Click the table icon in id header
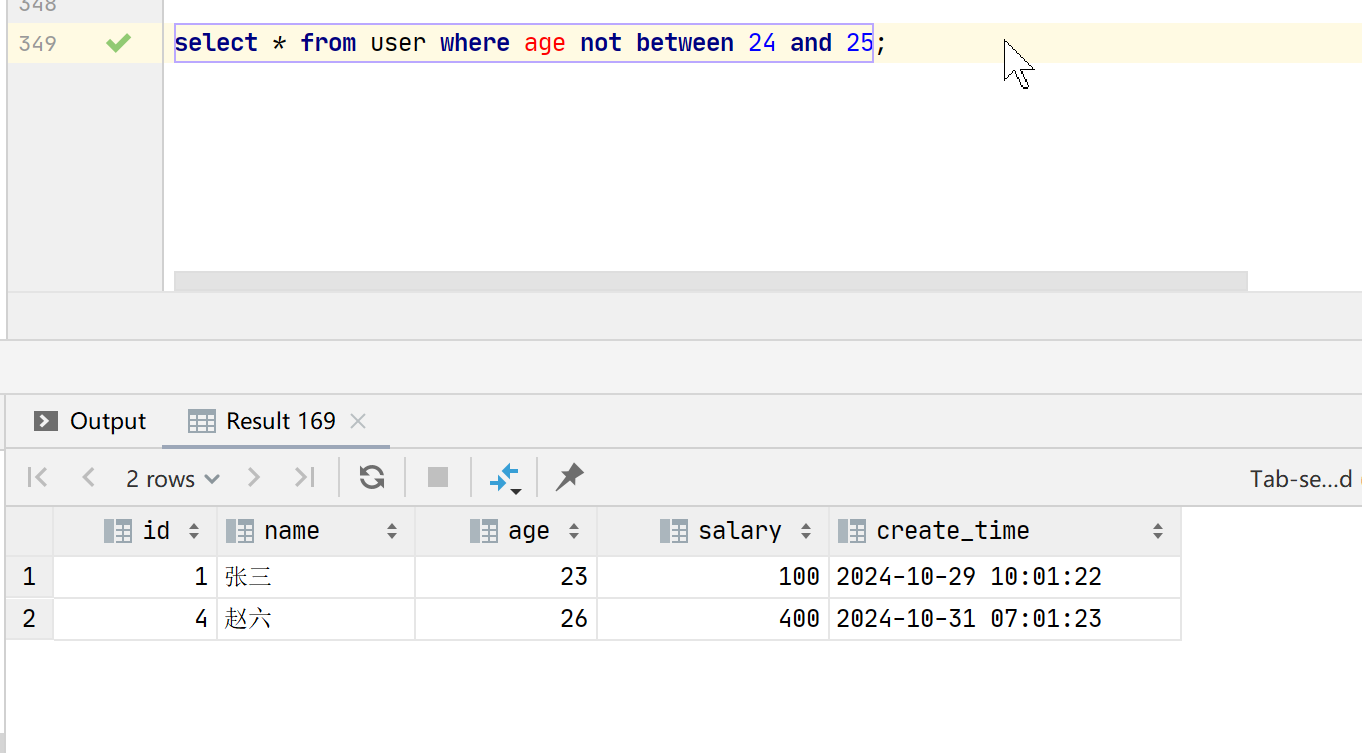Screen dimensions: 1362x753 tap(118, 531)
